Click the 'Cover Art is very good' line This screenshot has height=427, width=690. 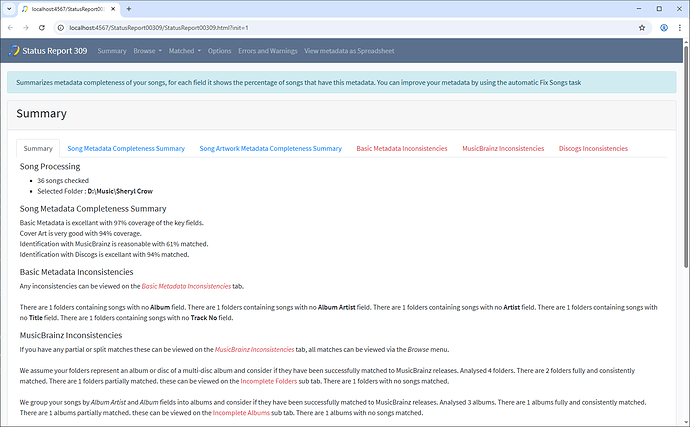(81, 233)
